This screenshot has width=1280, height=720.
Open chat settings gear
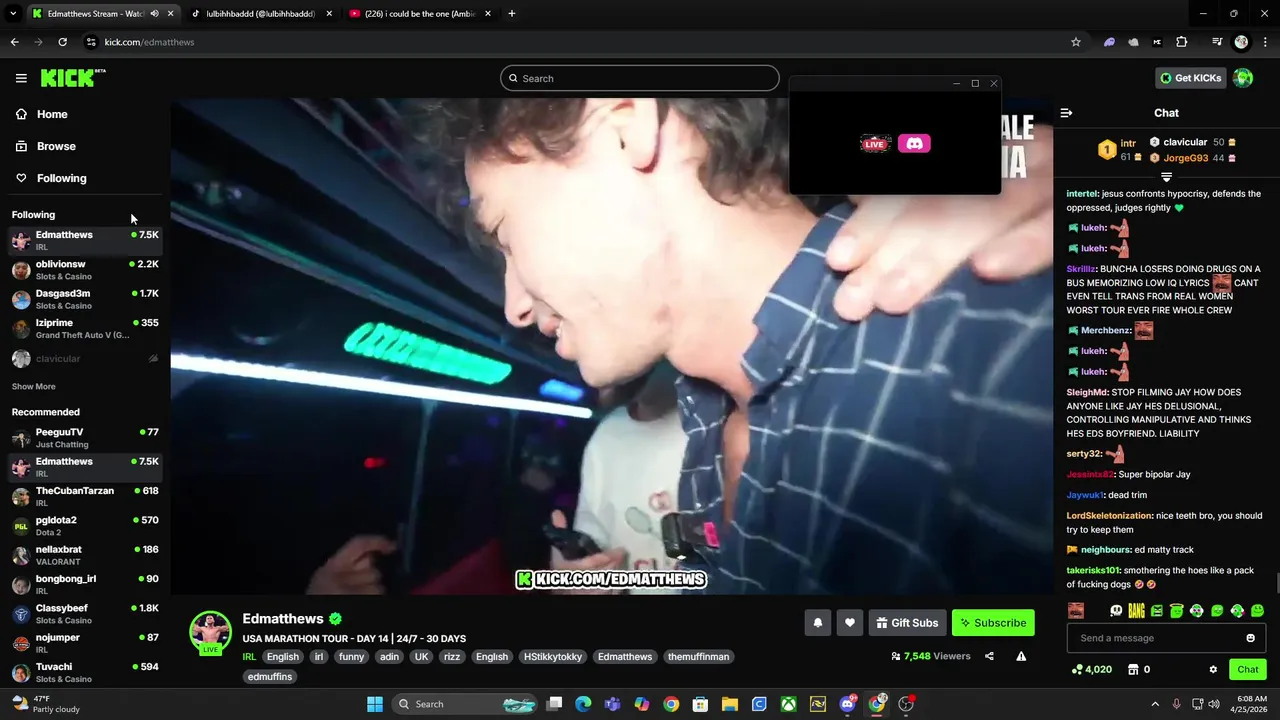(1213, 669)
